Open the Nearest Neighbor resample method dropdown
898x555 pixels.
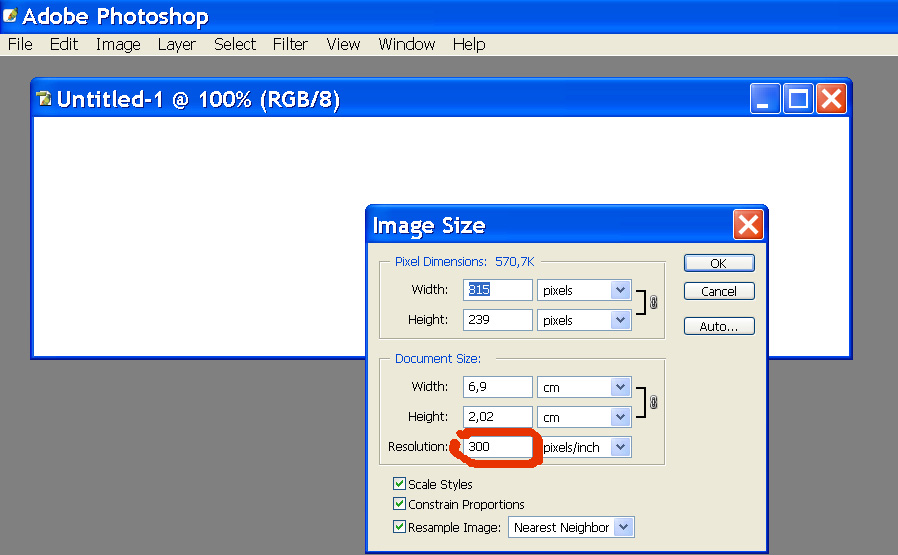(x=571, y=527)
